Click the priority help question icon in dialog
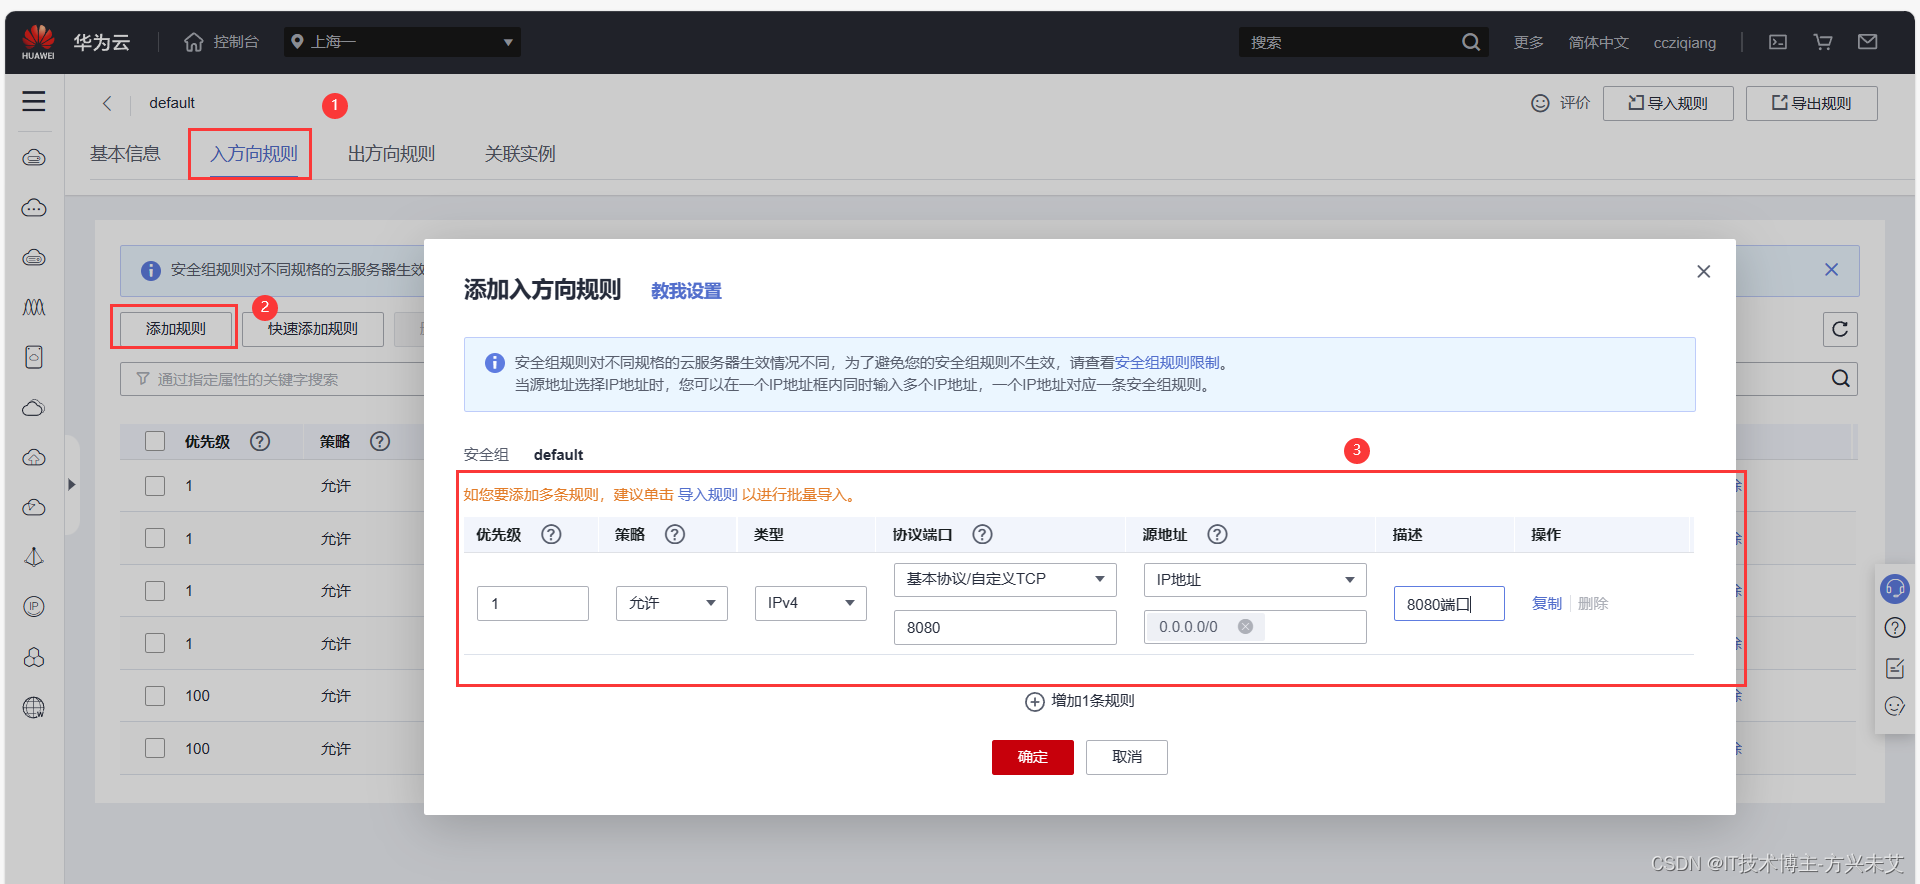The width and height of the screenshot is (1920, 884). (551, 534)
